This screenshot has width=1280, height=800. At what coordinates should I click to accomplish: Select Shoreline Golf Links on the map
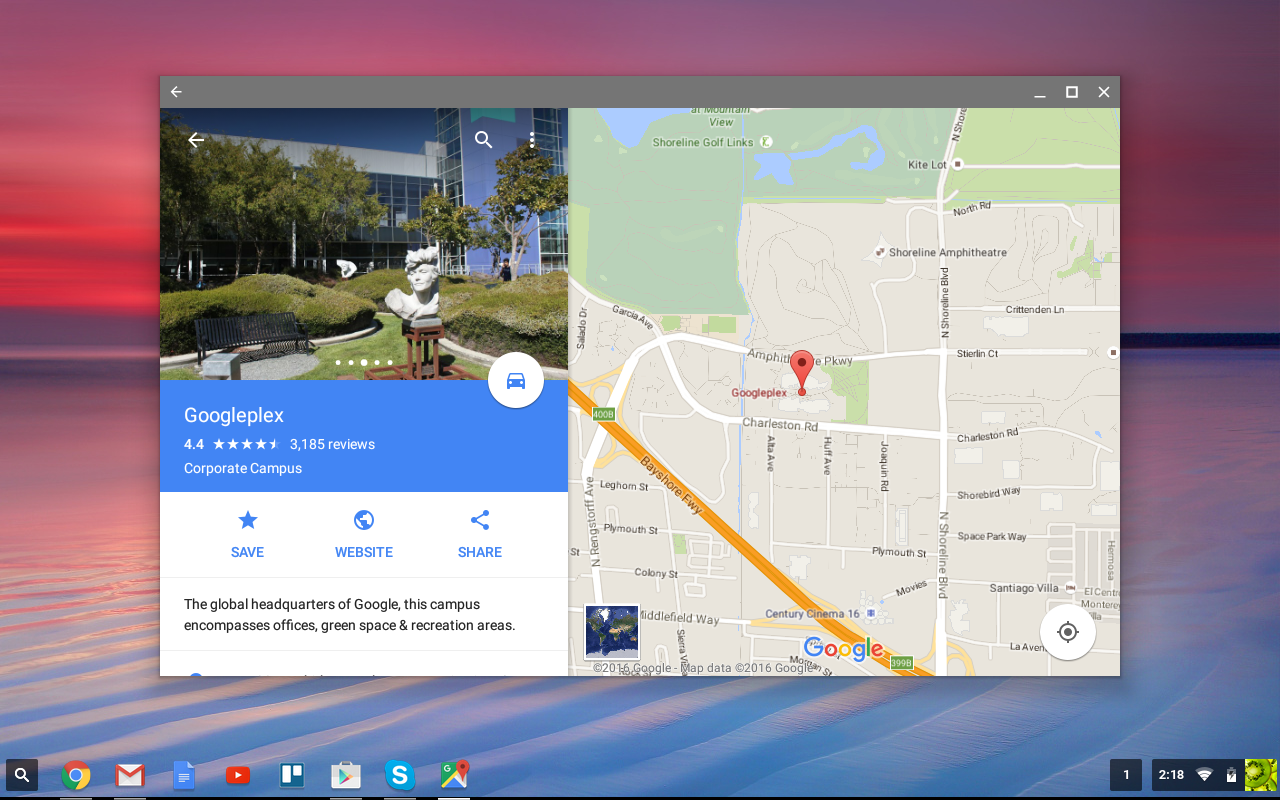pos(703,142)
